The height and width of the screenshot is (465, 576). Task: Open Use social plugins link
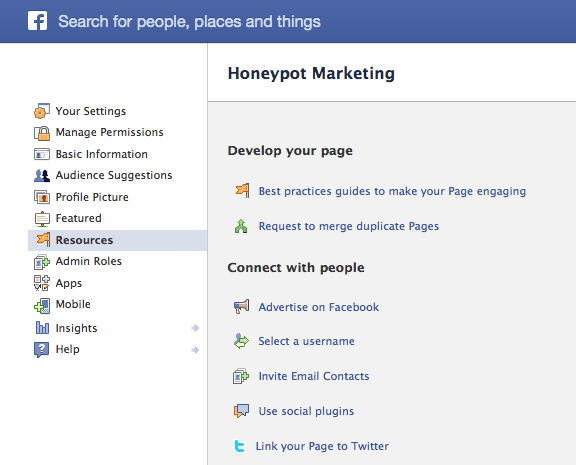point(306,411)
